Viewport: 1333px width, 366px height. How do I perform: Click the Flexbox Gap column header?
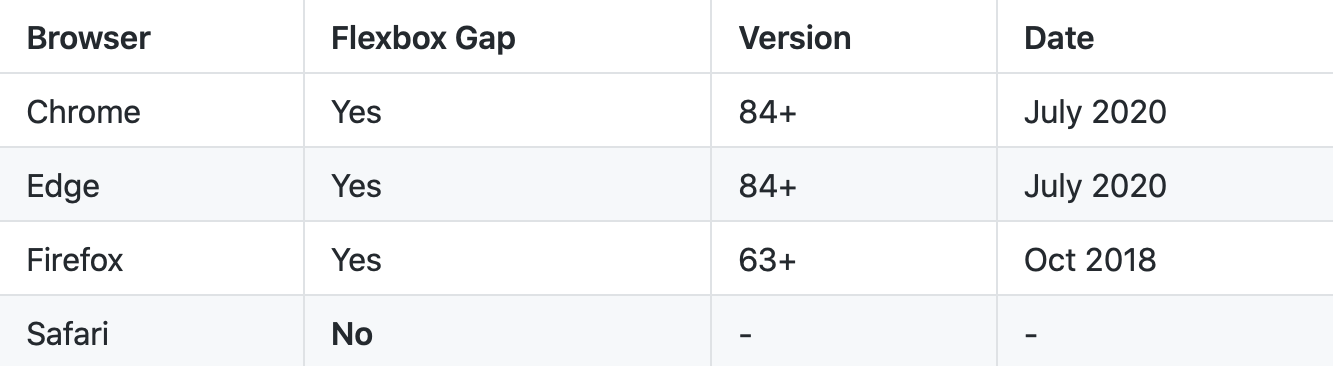(423, 38)
